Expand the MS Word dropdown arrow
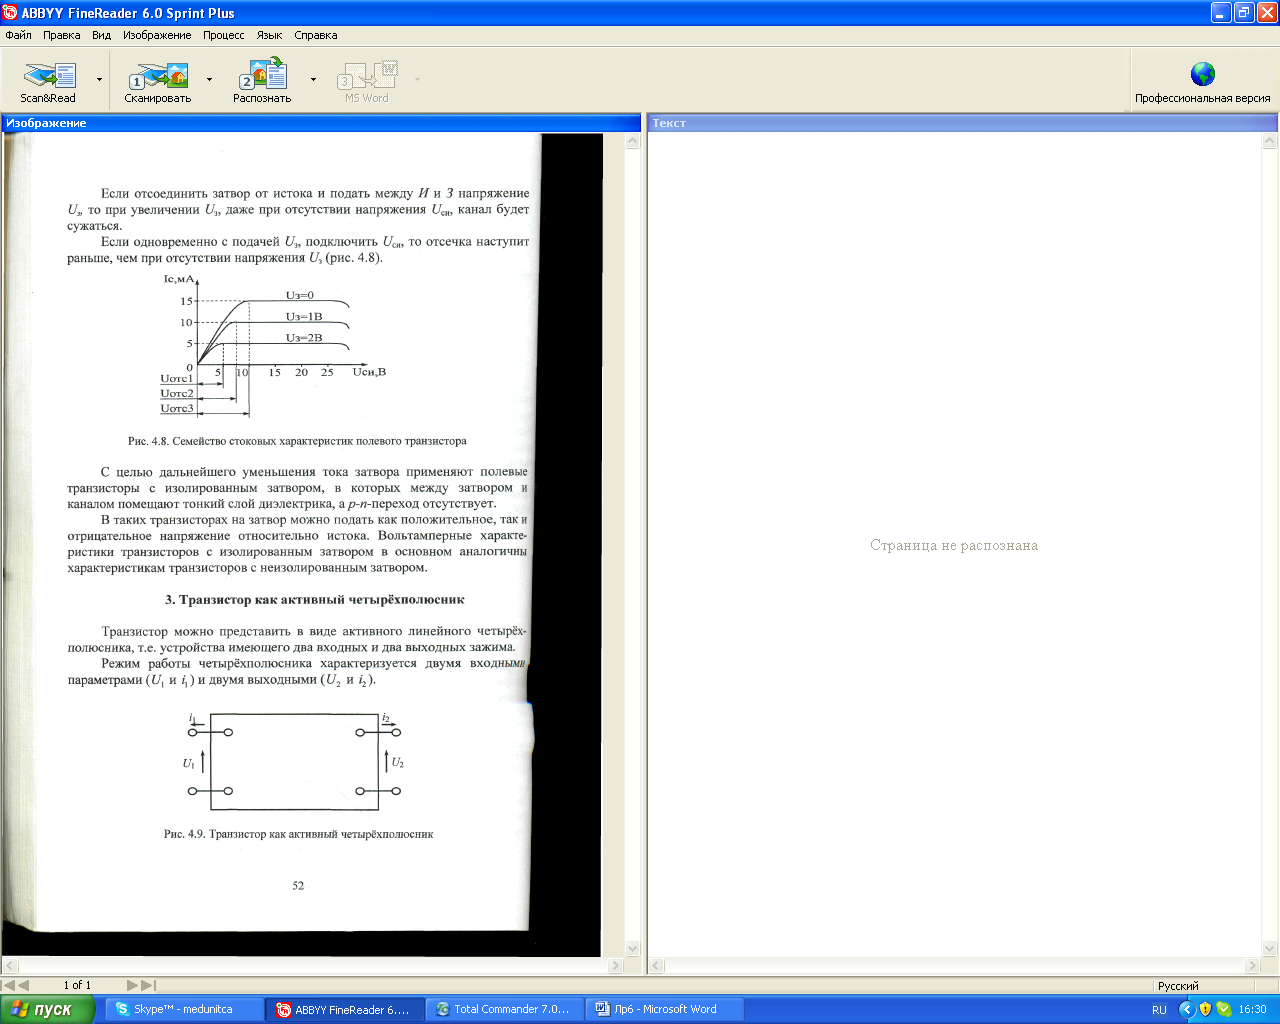The height and width of the screenshot is (1024, 1280). point(417,79)
